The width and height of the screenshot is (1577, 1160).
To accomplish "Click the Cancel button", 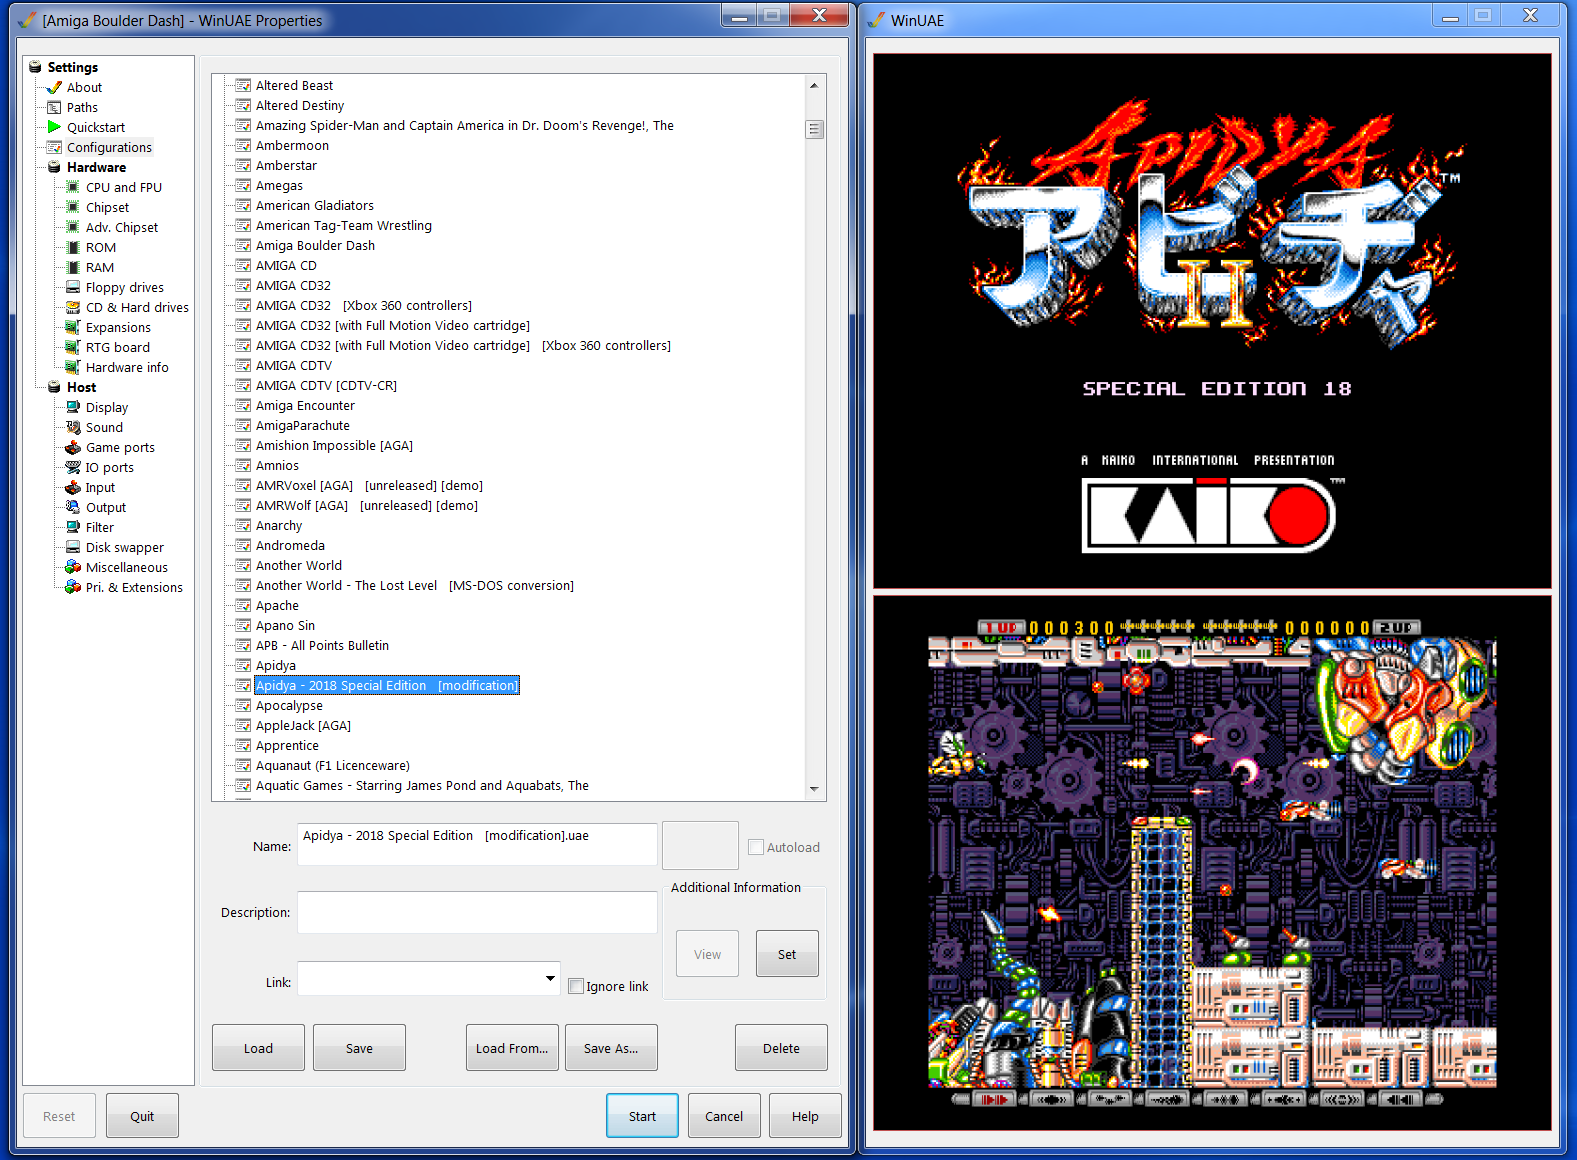I will [724, 1116].
